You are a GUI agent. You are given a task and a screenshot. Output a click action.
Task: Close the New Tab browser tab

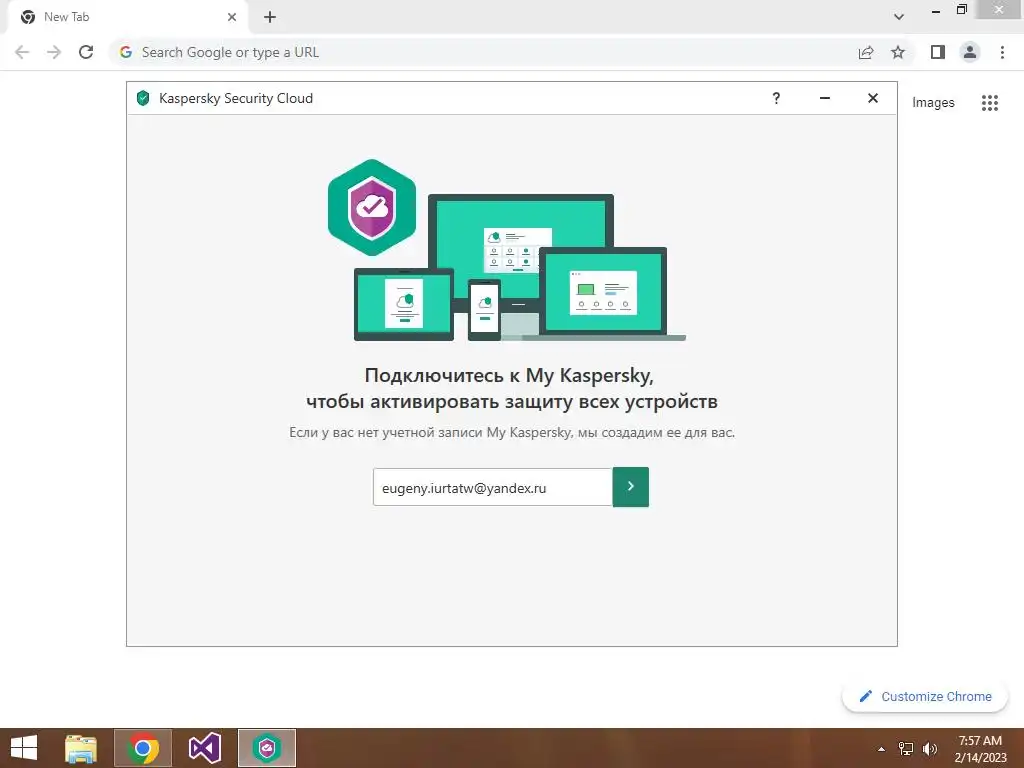pos(232,17)
